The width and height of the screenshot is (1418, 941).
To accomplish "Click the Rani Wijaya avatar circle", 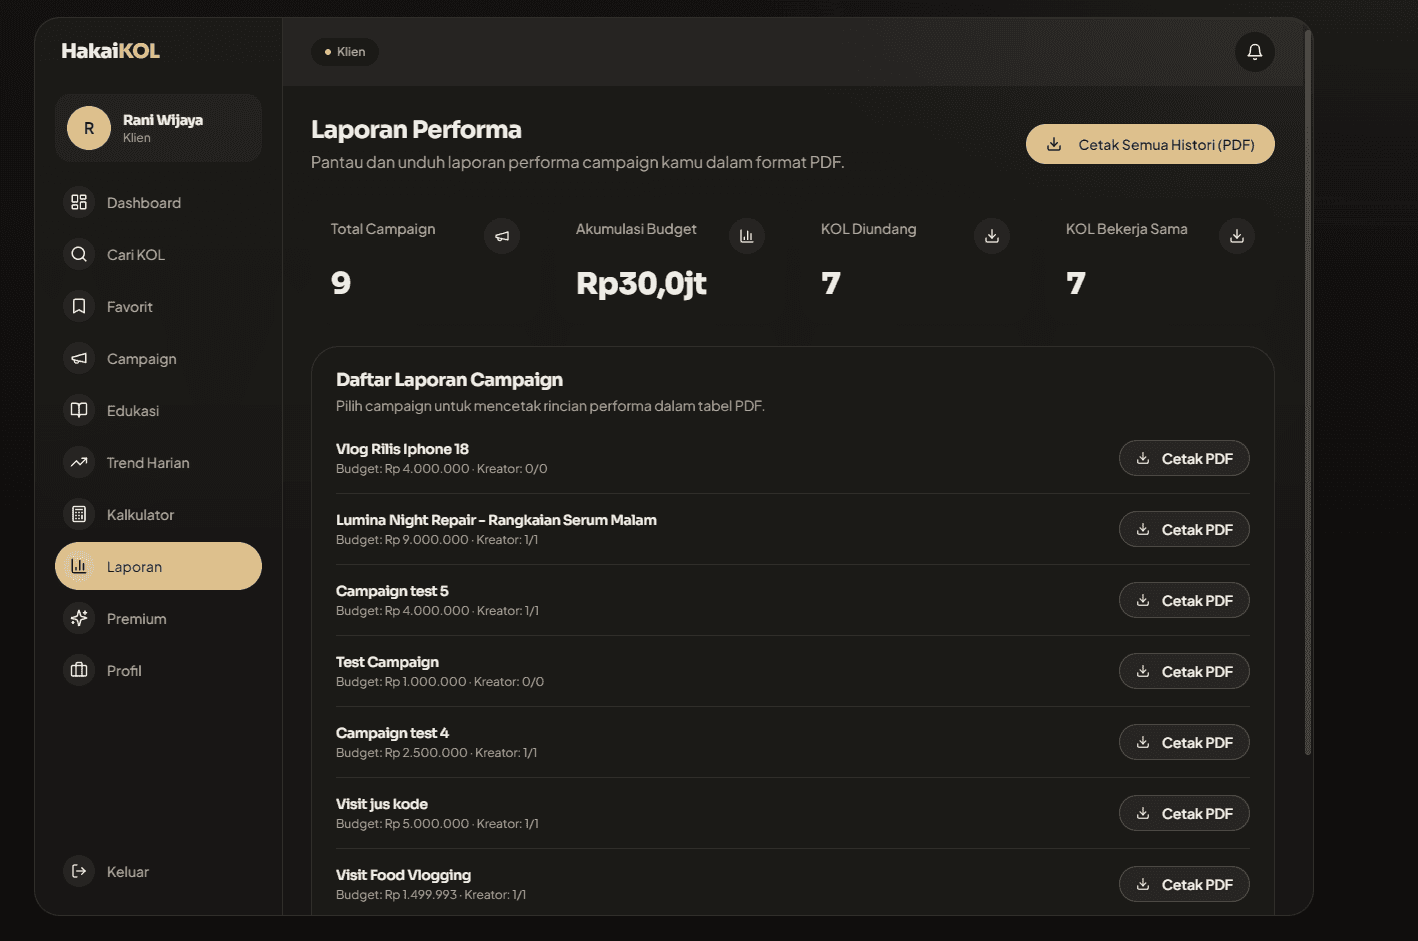I will 89,128.
